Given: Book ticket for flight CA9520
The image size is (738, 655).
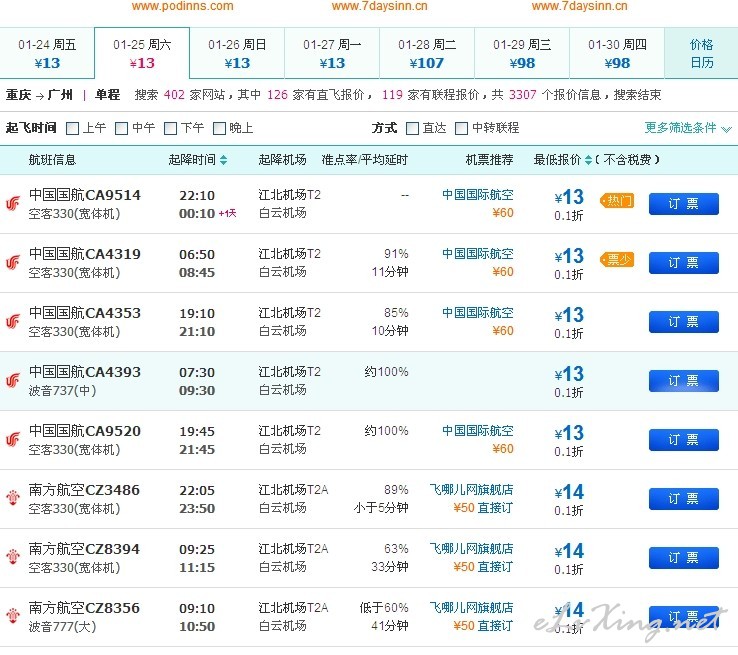Looking at the screenshot, I should [x=683, y=439].
